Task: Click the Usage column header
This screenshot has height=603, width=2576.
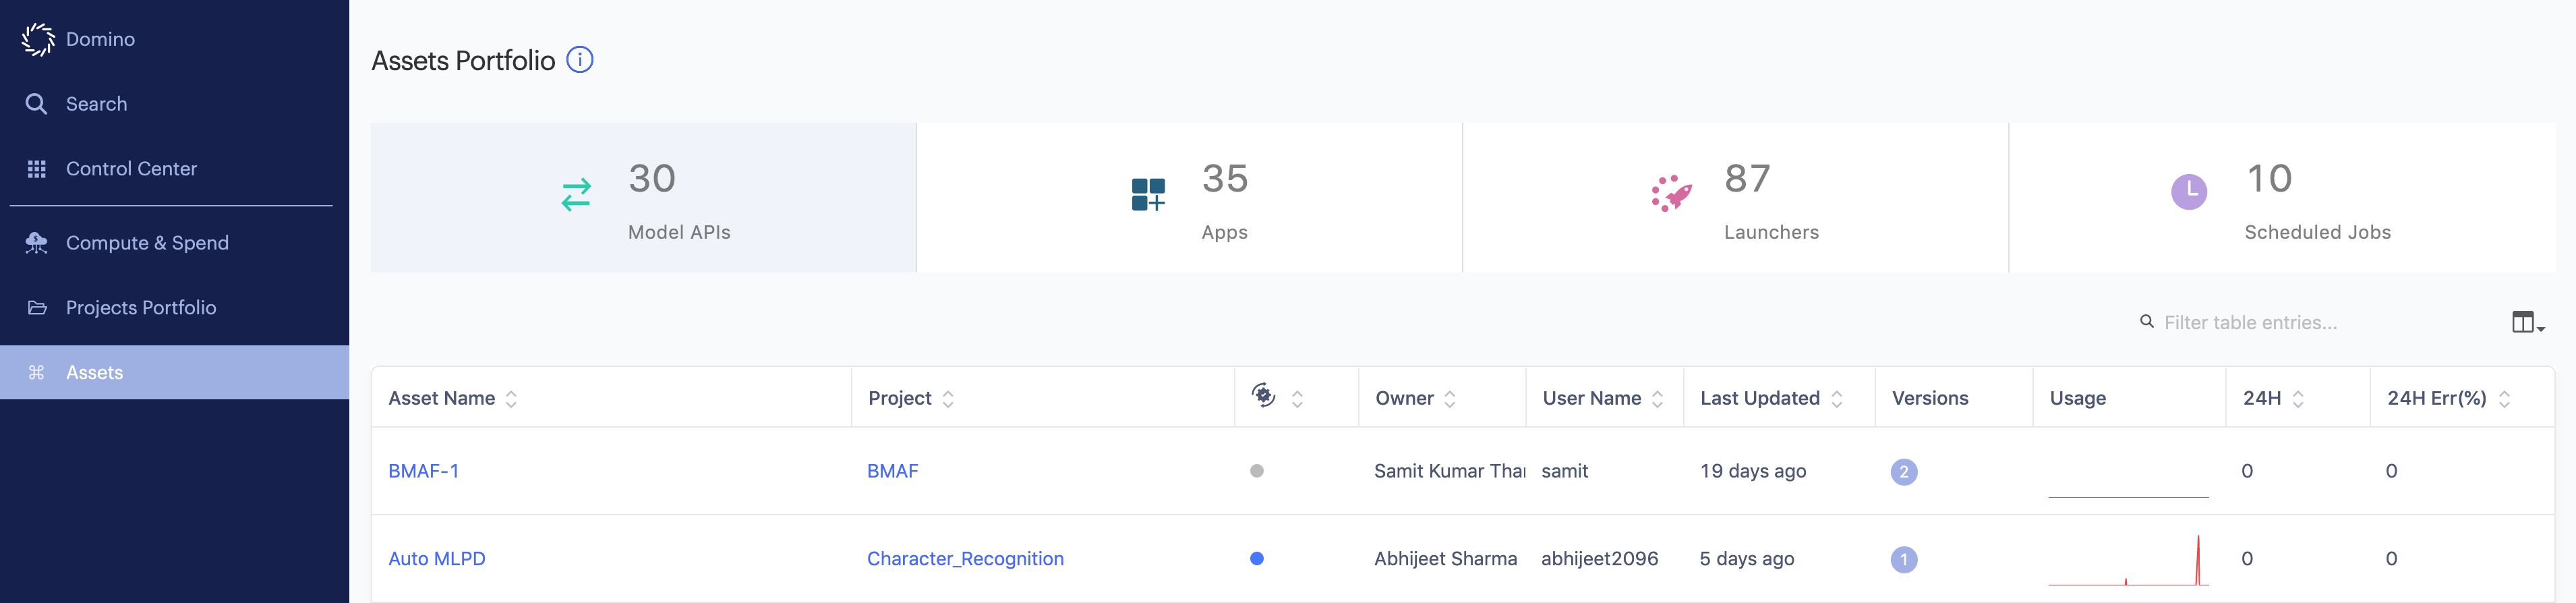Action: tap(2077, 399)
